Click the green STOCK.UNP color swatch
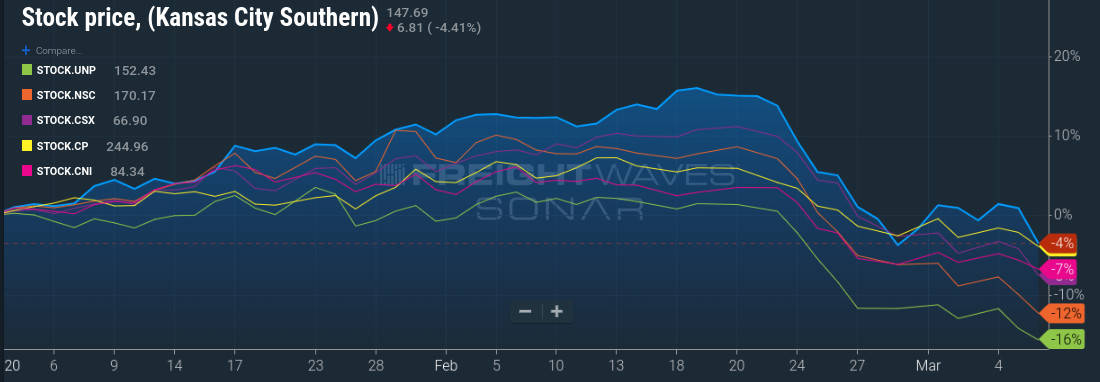 [x=27, y=70]
